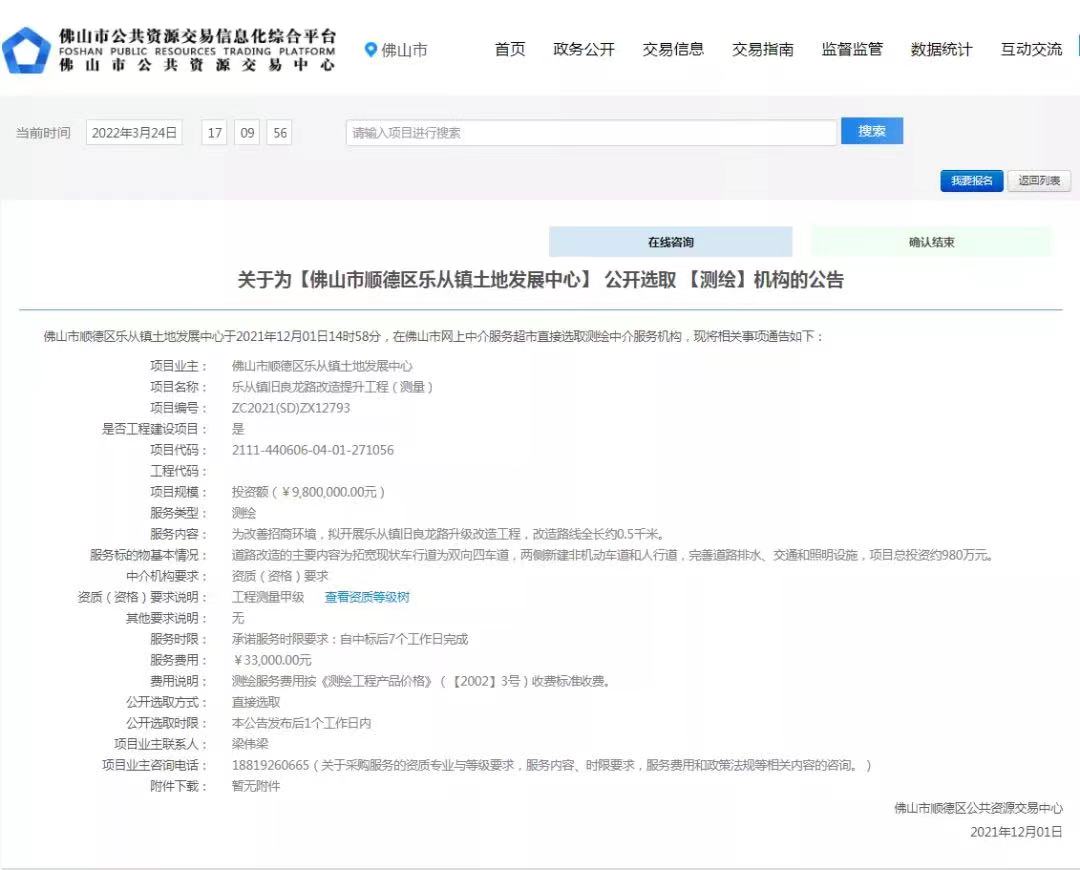Image resolution: width=1080 pixels, height=870 pixels.
Task: Open the 查看资质等级树 link
Action: (367, 597)
